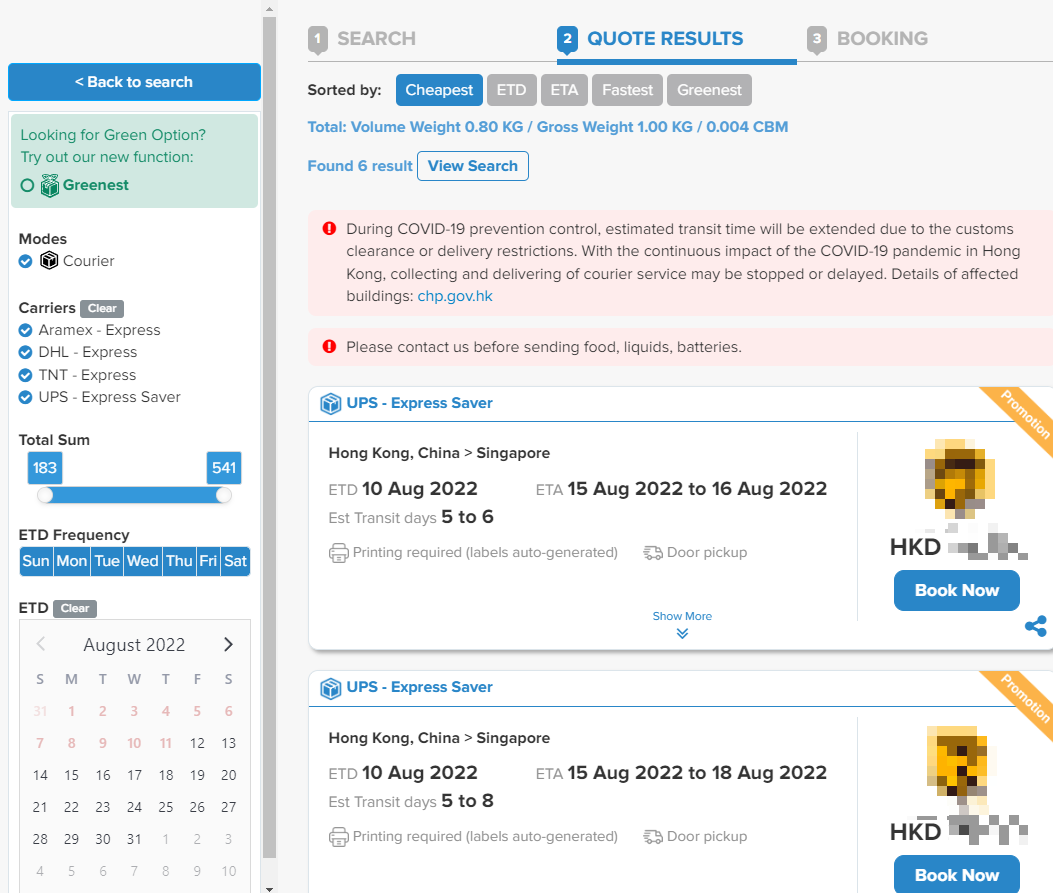Toggle the Wed ETD frequency button
The image size is (1053, 893).
click(x=143, y=561)
